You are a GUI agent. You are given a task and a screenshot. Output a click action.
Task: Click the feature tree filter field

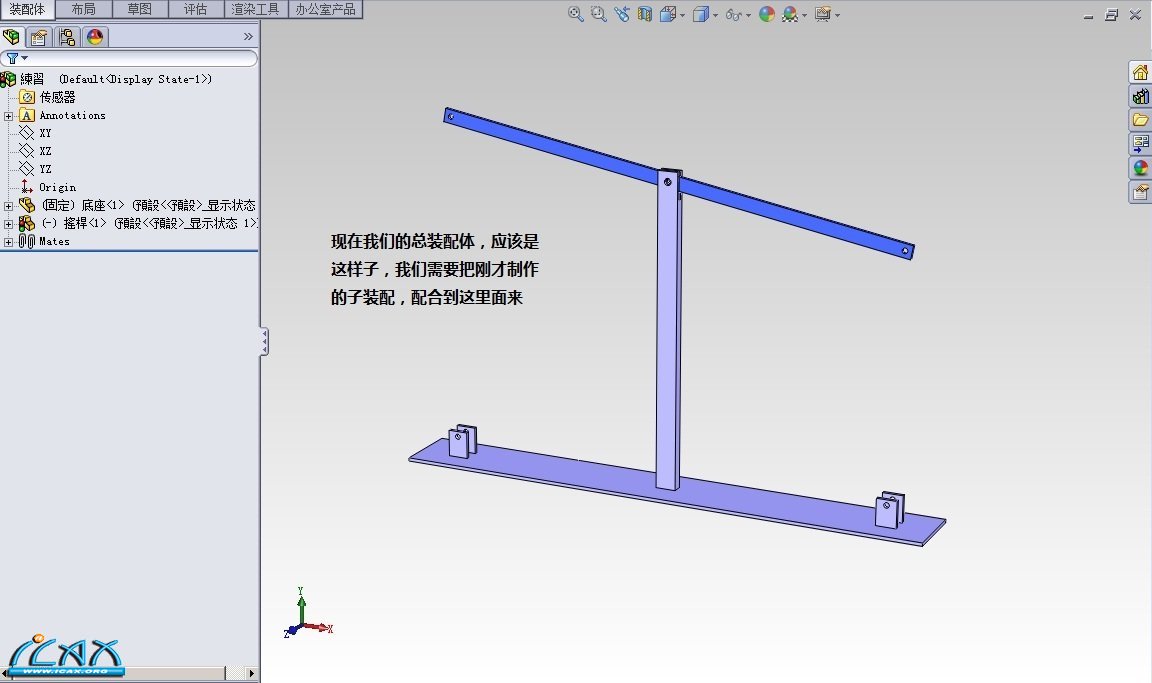(135, 59)
